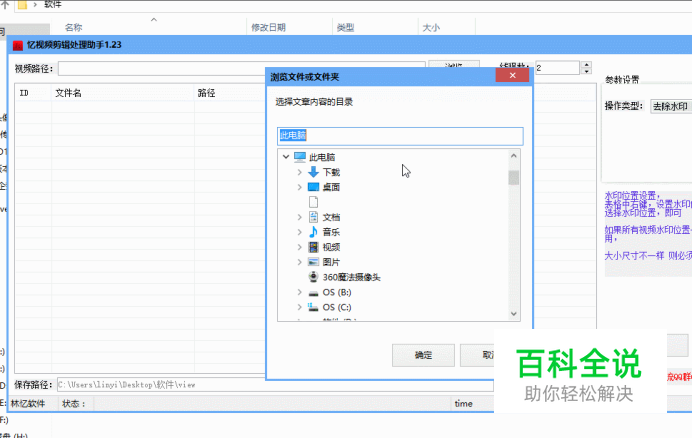The height and width of the screenshot is (438, 692).
Task: Increase thread count with up arrow
Action: (587, 65)
